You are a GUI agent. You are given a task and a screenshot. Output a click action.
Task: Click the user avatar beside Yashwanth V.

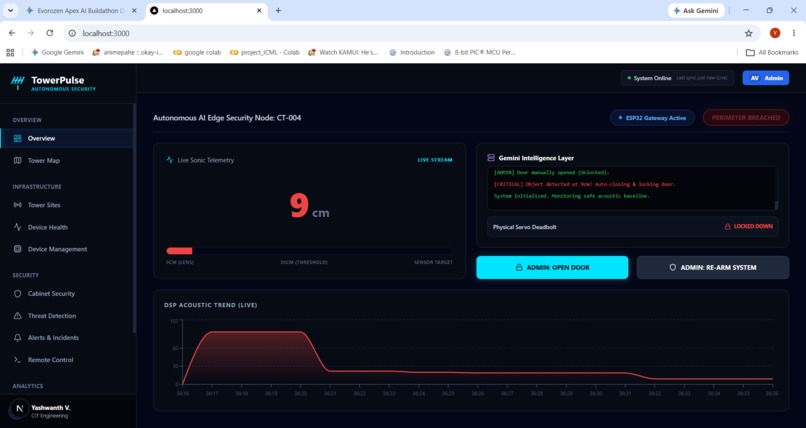(x=19, y=409)
